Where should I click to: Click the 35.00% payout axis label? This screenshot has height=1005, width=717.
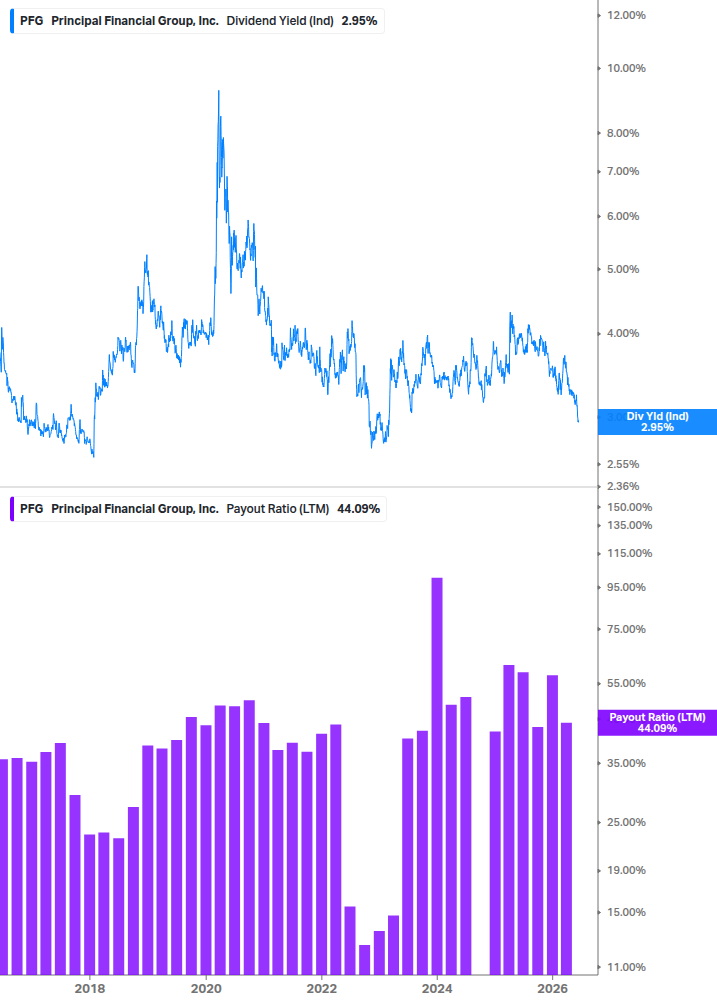[626, 763]
